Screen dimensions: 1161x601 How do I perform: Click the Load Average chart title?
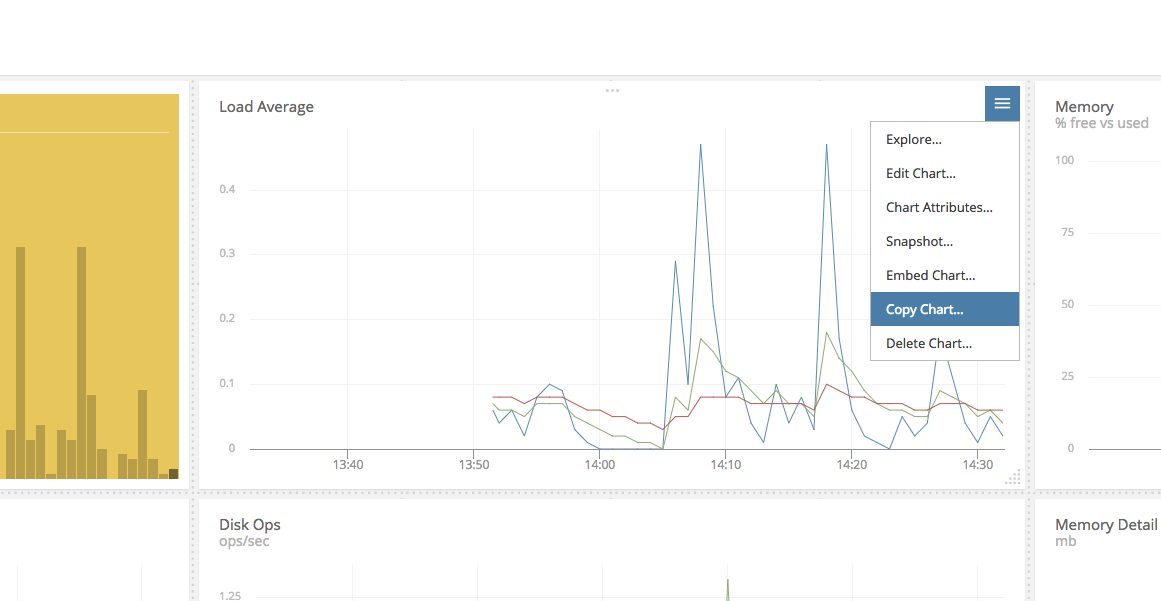coord(266,106)
